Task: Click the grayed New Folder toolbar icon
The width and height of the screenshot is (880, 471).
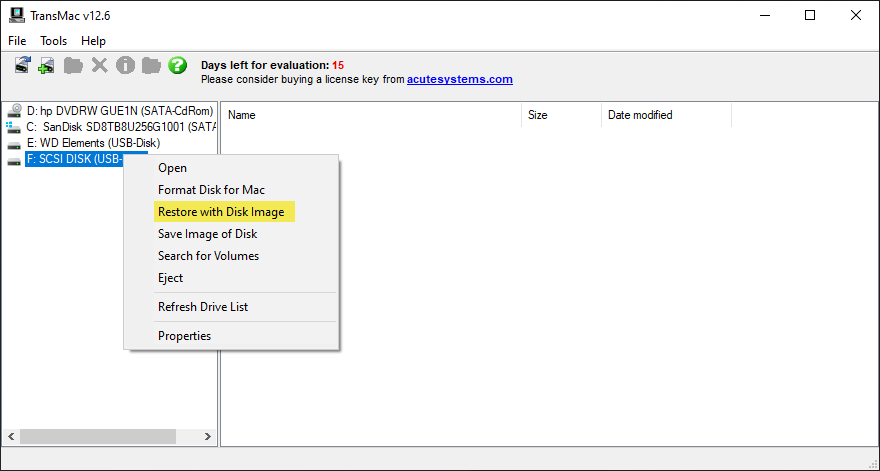Action: coord(73,65)
